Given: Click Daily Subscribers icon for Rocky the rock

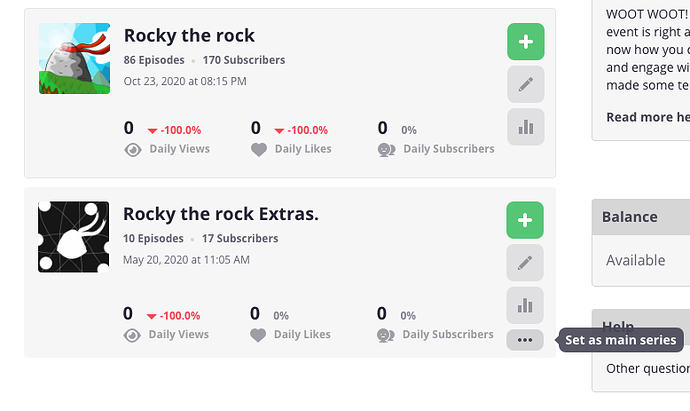Looking at the screenshot, I should 386,150.
